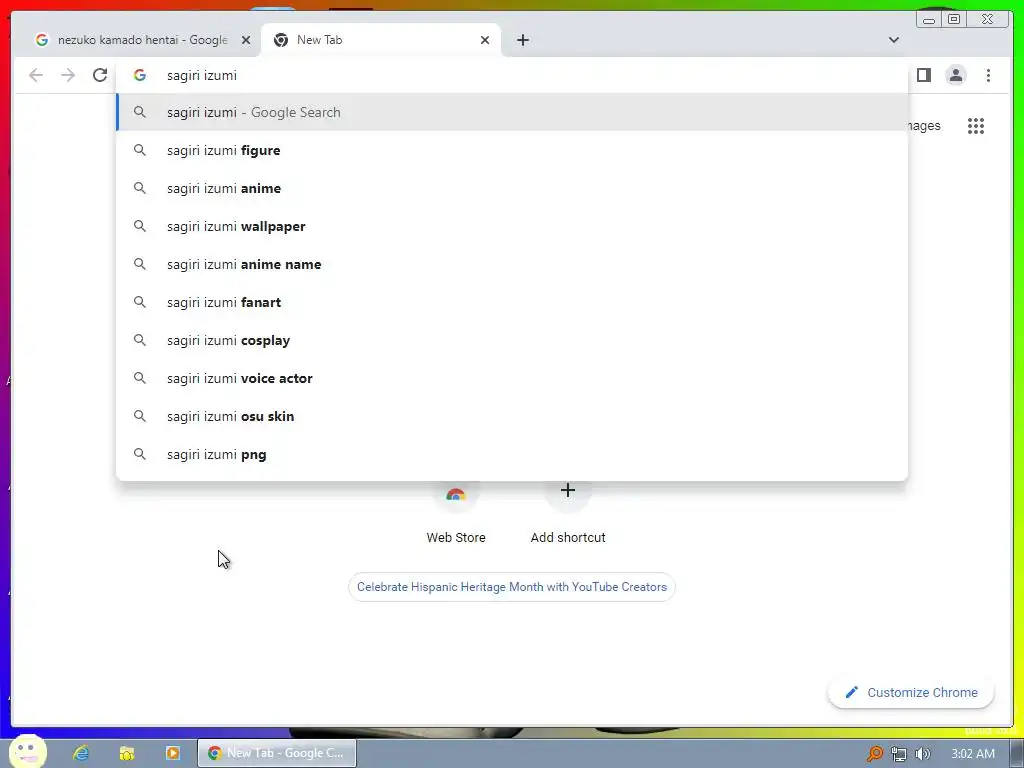Select the sagiri izumi anime suggestion
This screenshot has height=768, width=1024.
[x=512, y=188]
